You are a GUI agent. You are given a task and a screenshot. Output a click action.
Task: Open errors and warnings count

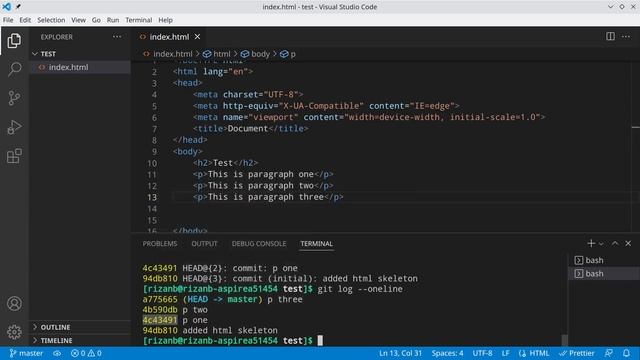tap(86, 353)
